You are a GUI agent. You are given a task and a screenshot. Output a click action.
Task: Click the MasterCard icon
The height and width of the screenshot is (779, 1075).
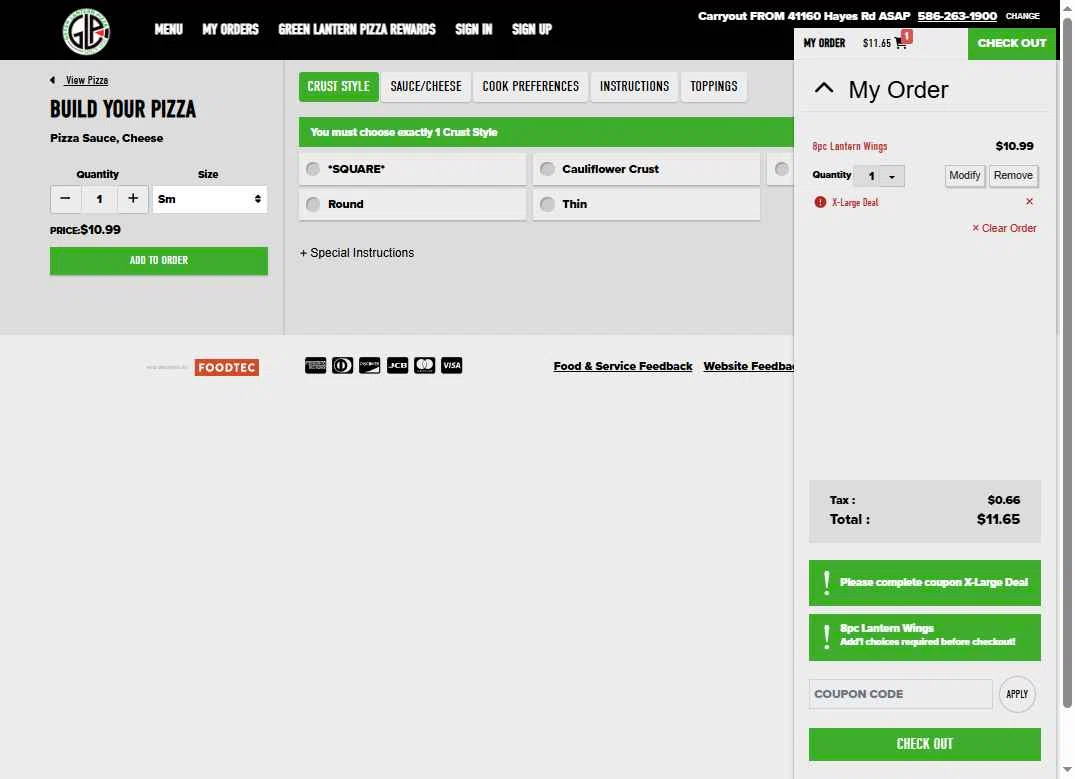pyautogui.click(x=424, y=365)
